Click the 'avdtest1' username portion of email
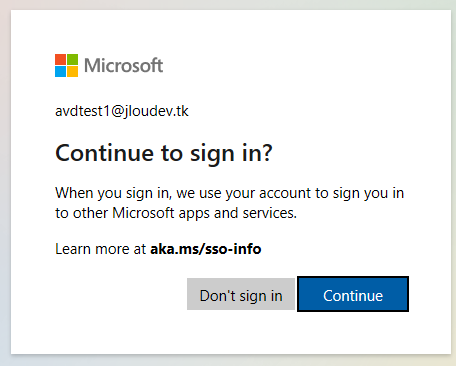Image resolution: width=456 pixels, height=366 pixels. click(x=82, y=111)
